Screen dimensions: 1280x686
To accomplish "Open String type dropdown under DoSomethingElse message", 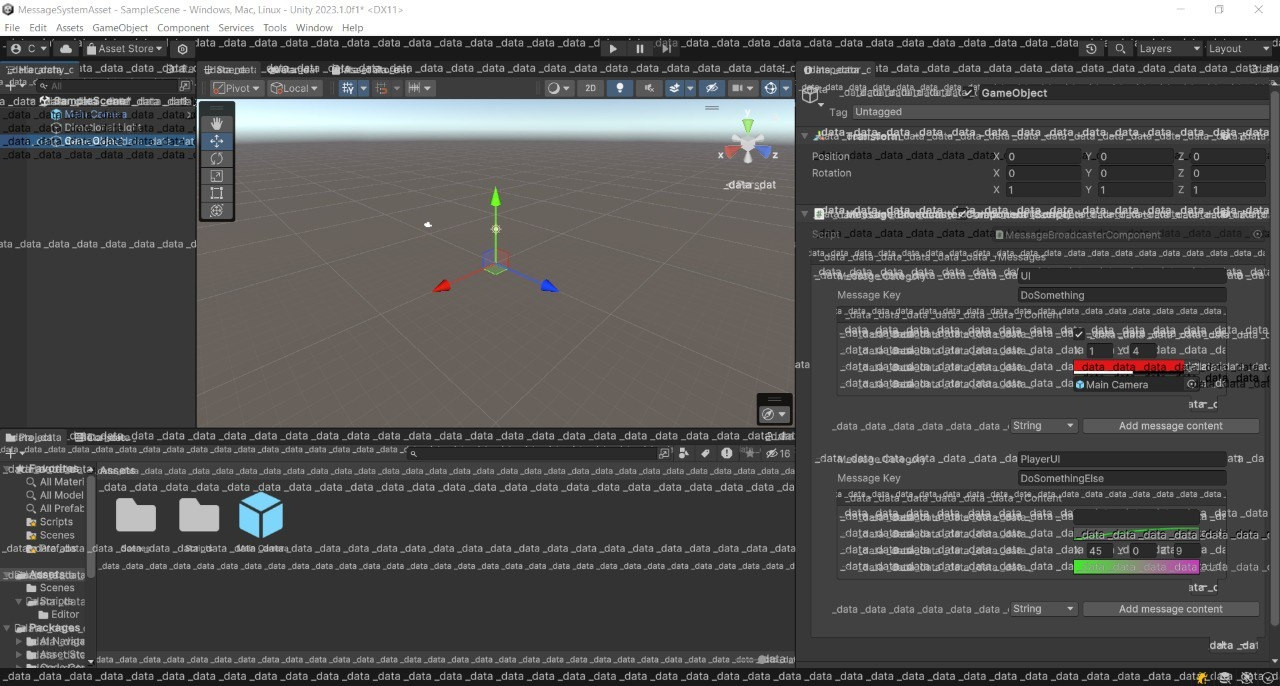I will click(1043, 608).
